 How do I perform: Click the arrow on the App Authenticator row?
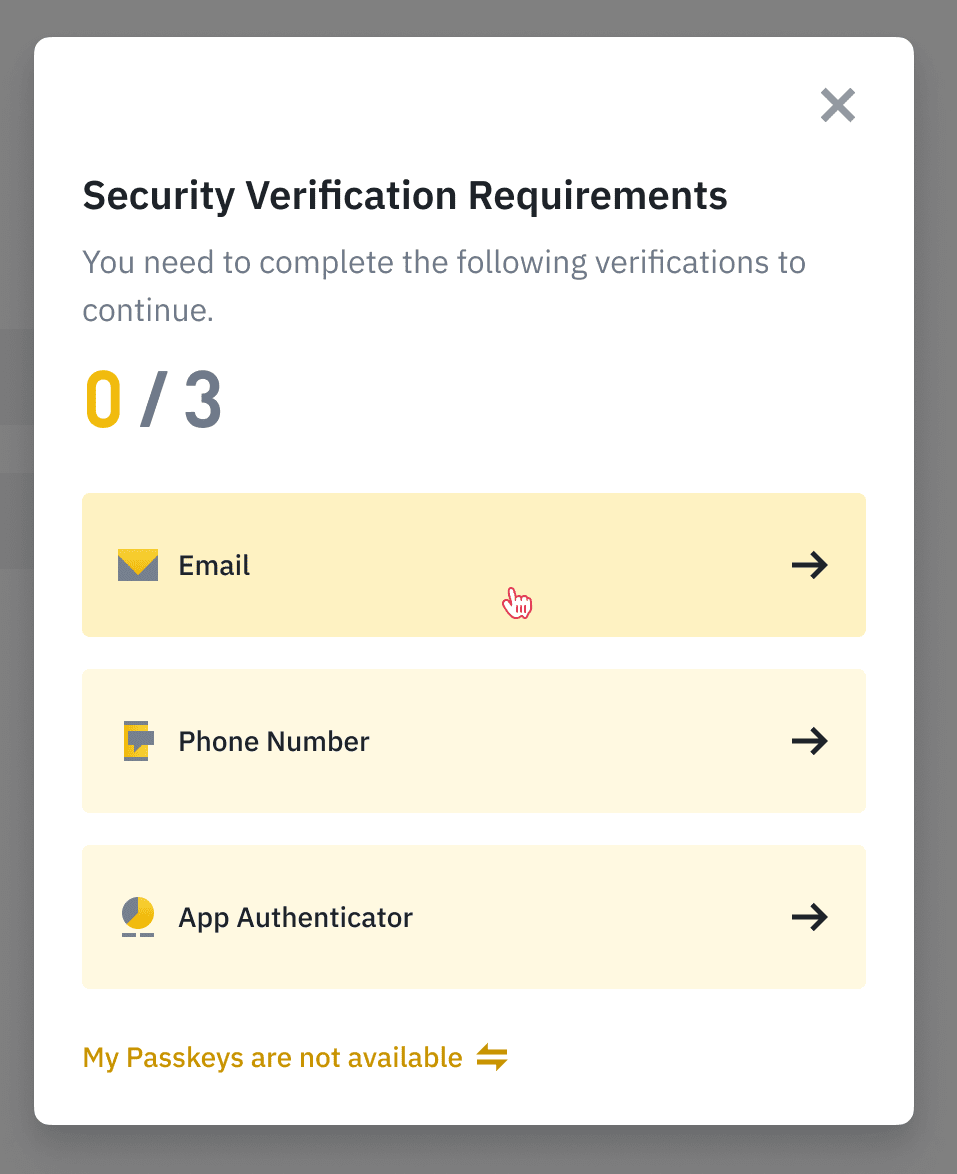[x=809, y=917]
